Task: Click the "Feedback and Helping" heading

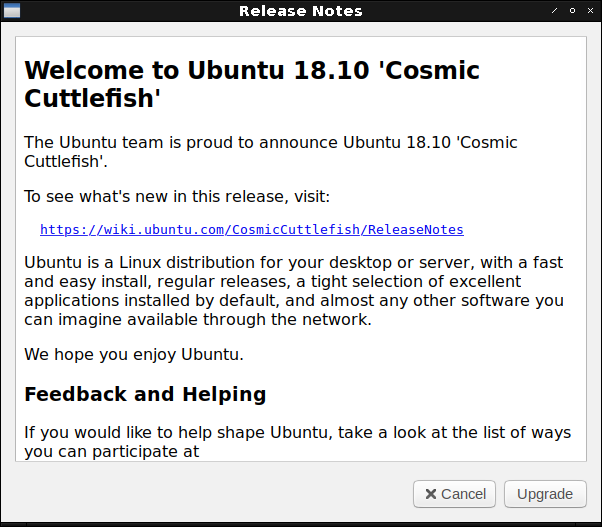Action: [145, 394]
